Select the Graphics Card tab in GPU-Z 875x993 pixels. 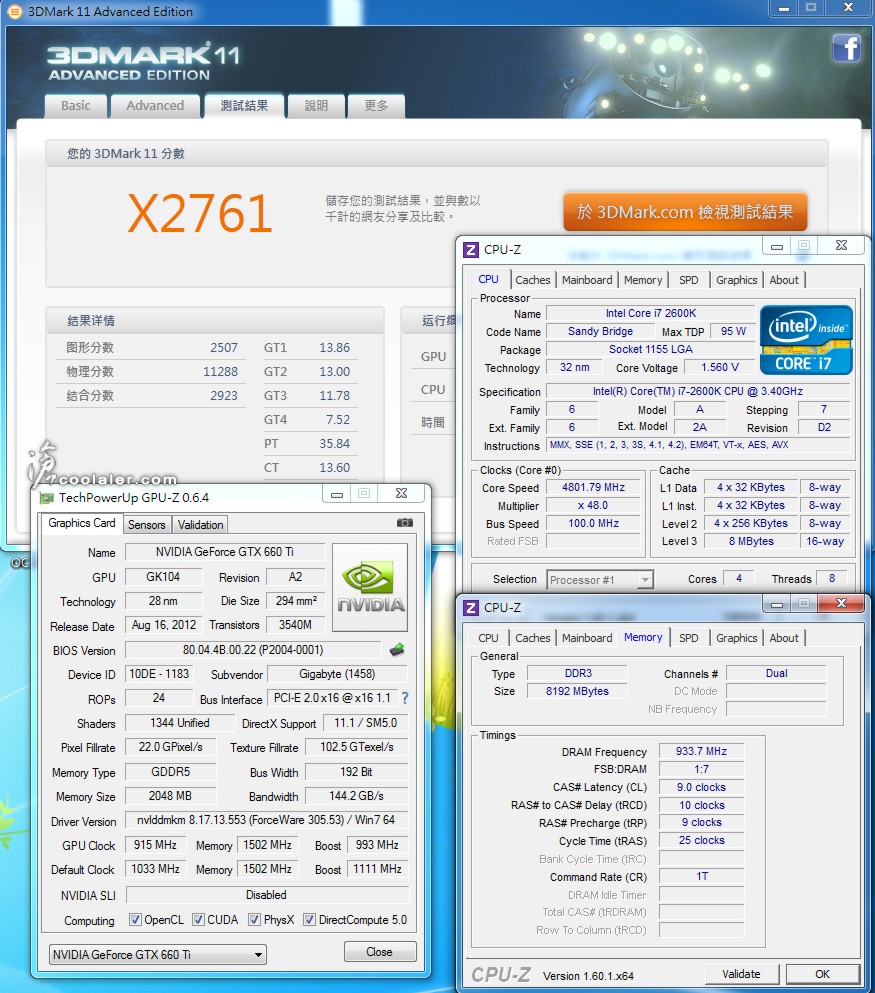(x=82, y=523)
